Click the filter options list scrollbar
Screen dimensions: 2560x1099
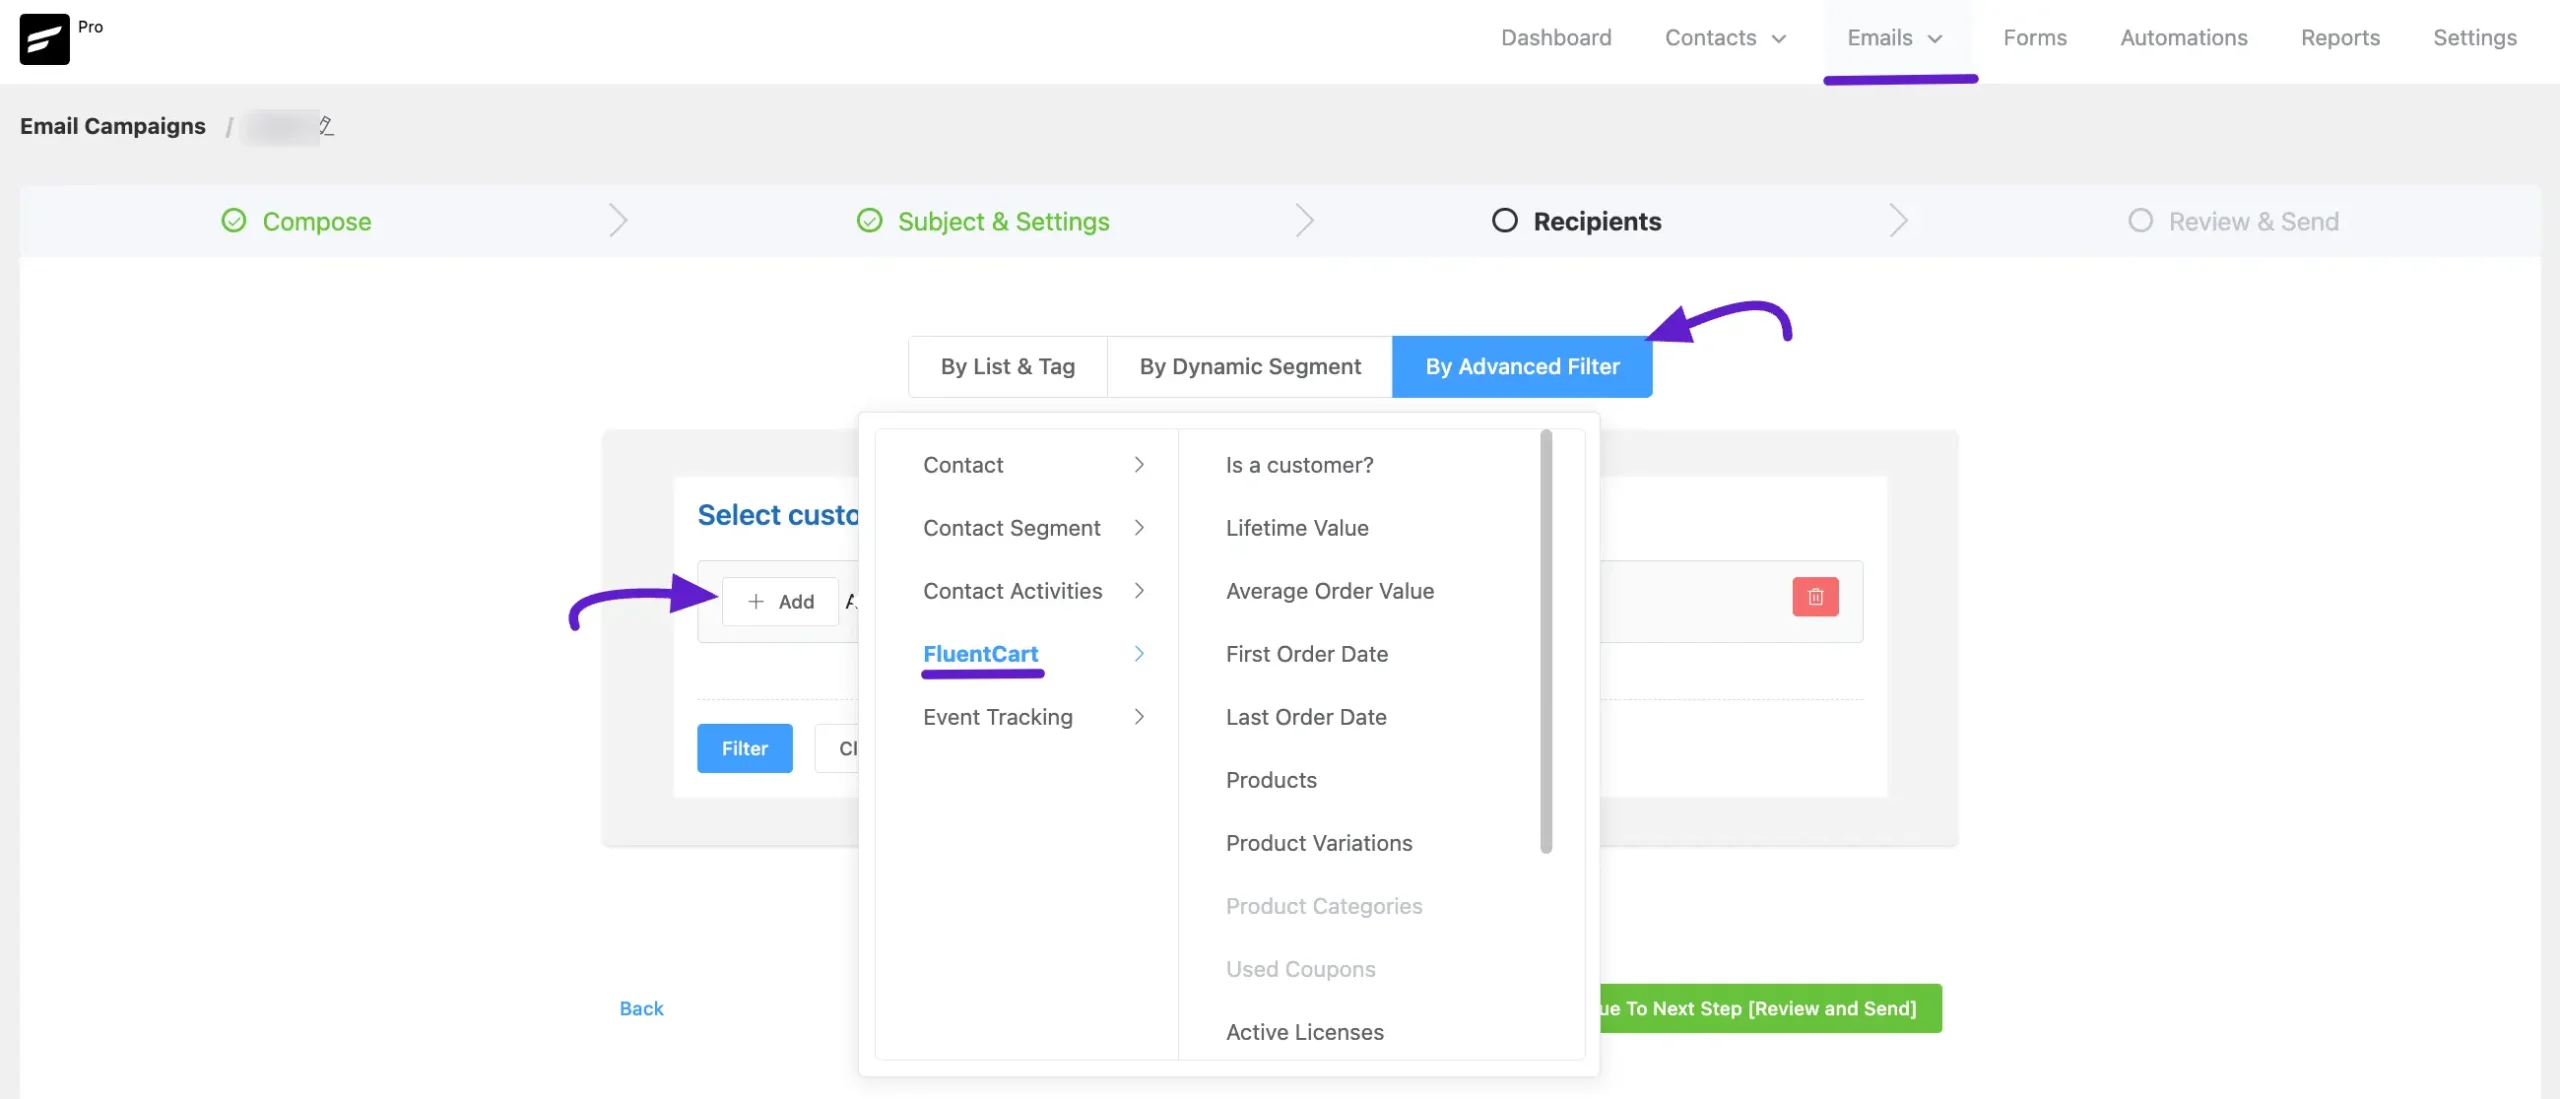pos(1546,640)
